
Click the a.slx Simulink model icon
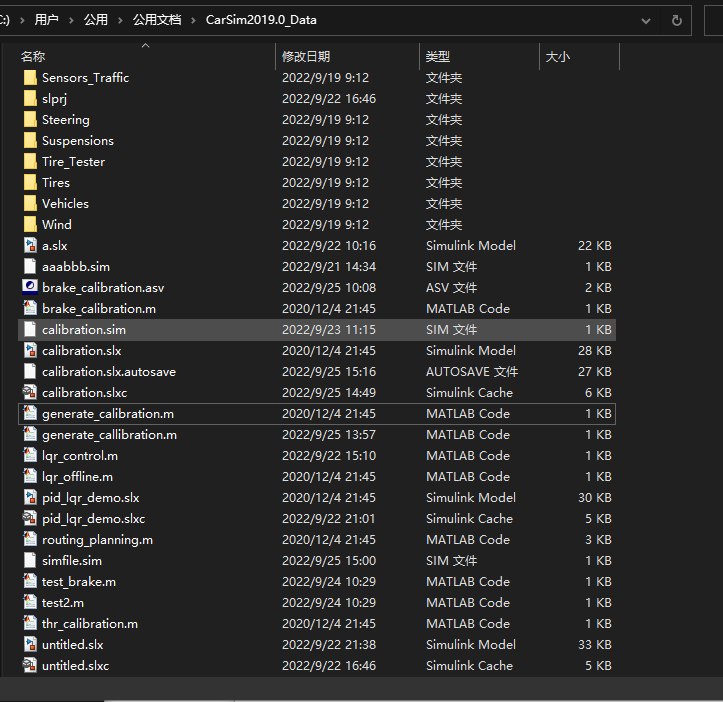pyautogui.click(x=30, y=245)
